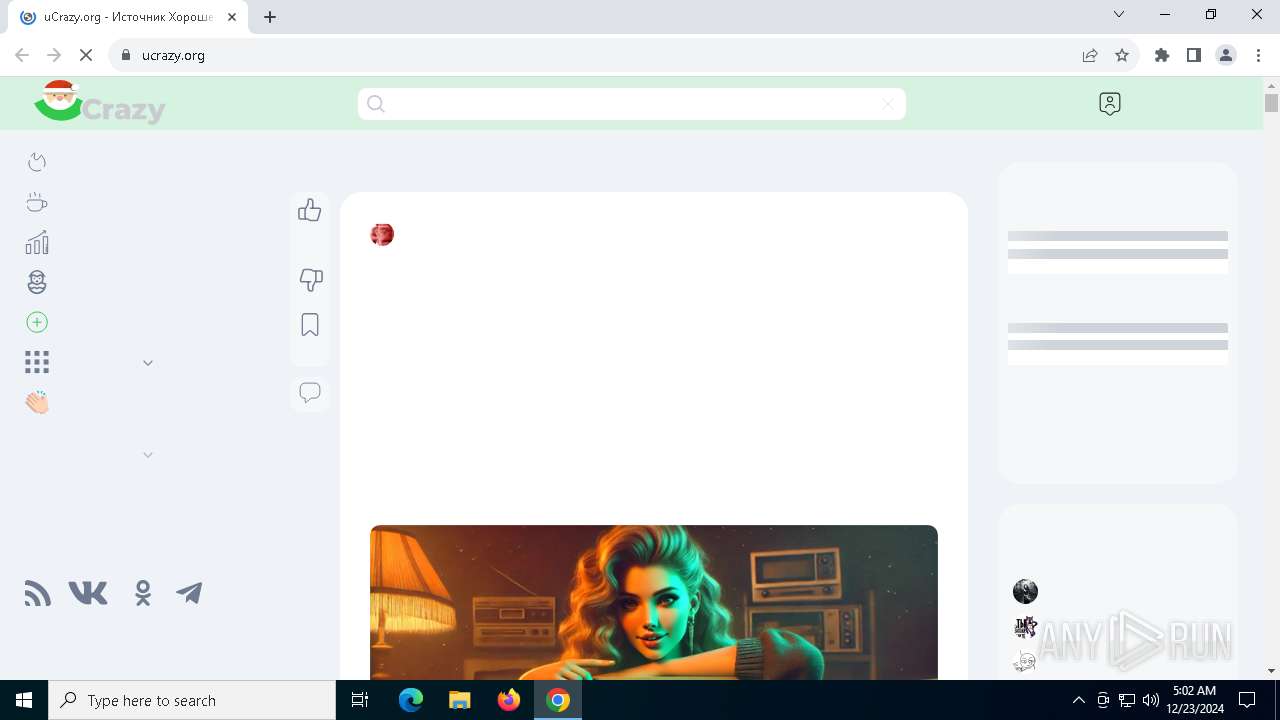Open the tab search dropdown arrow

click(x=1119, y=14)
